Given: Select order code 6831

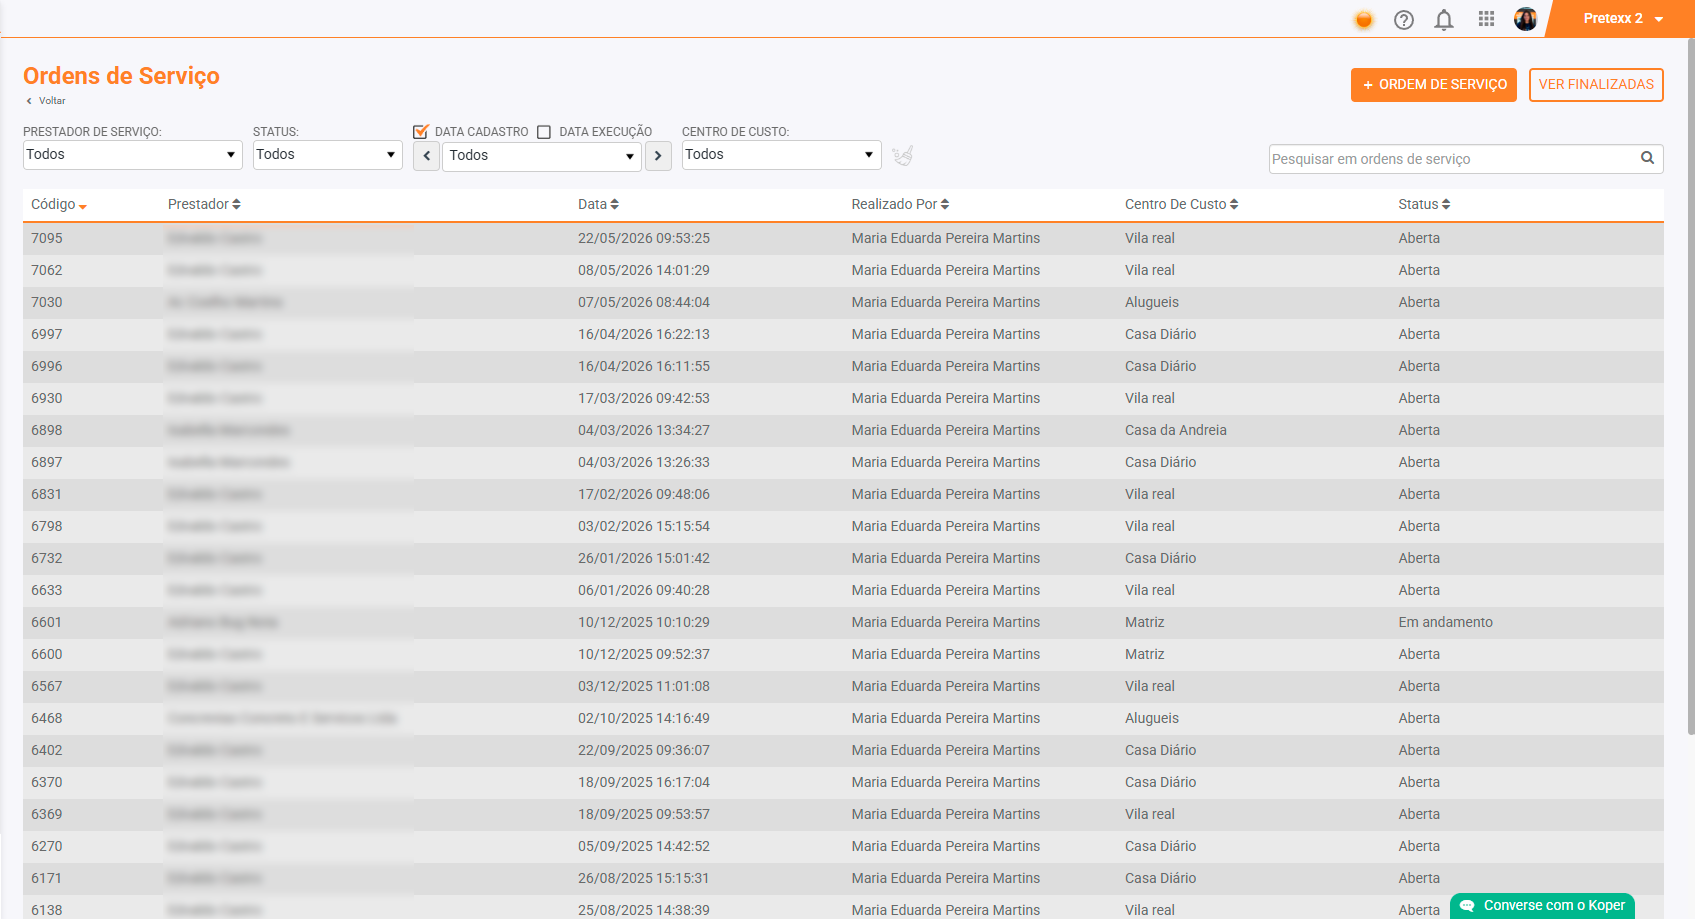Looking at the screenshot, I should click(46, 494).
